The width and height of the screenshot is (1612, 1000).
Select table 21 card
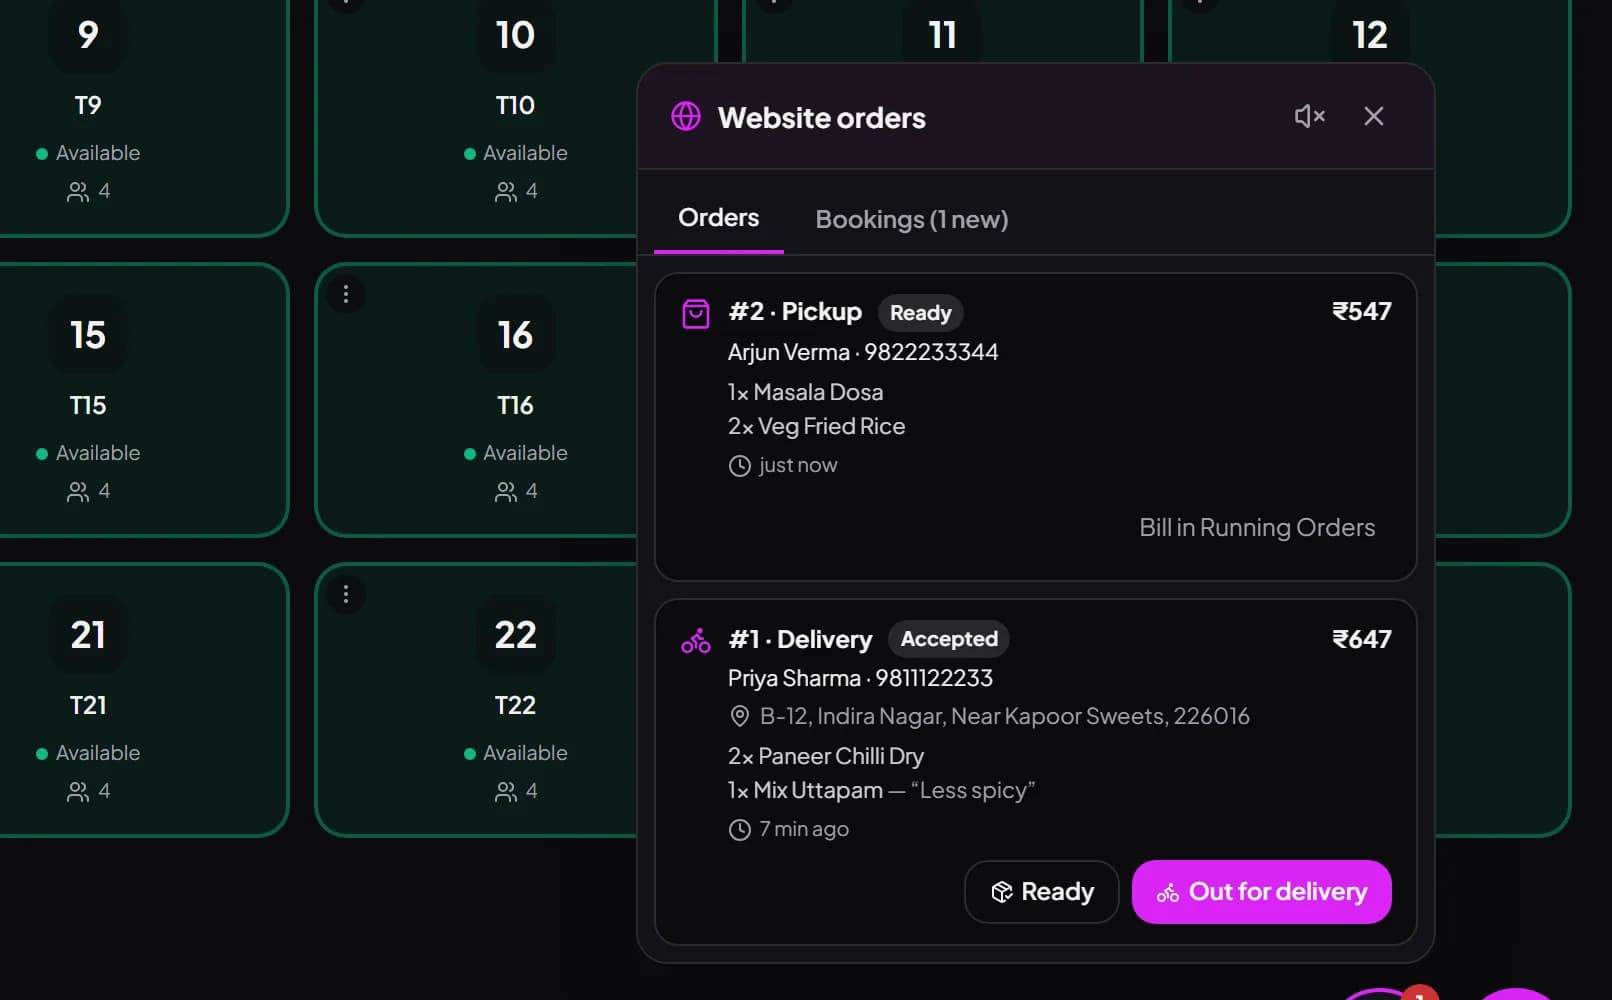pos(88,700)
